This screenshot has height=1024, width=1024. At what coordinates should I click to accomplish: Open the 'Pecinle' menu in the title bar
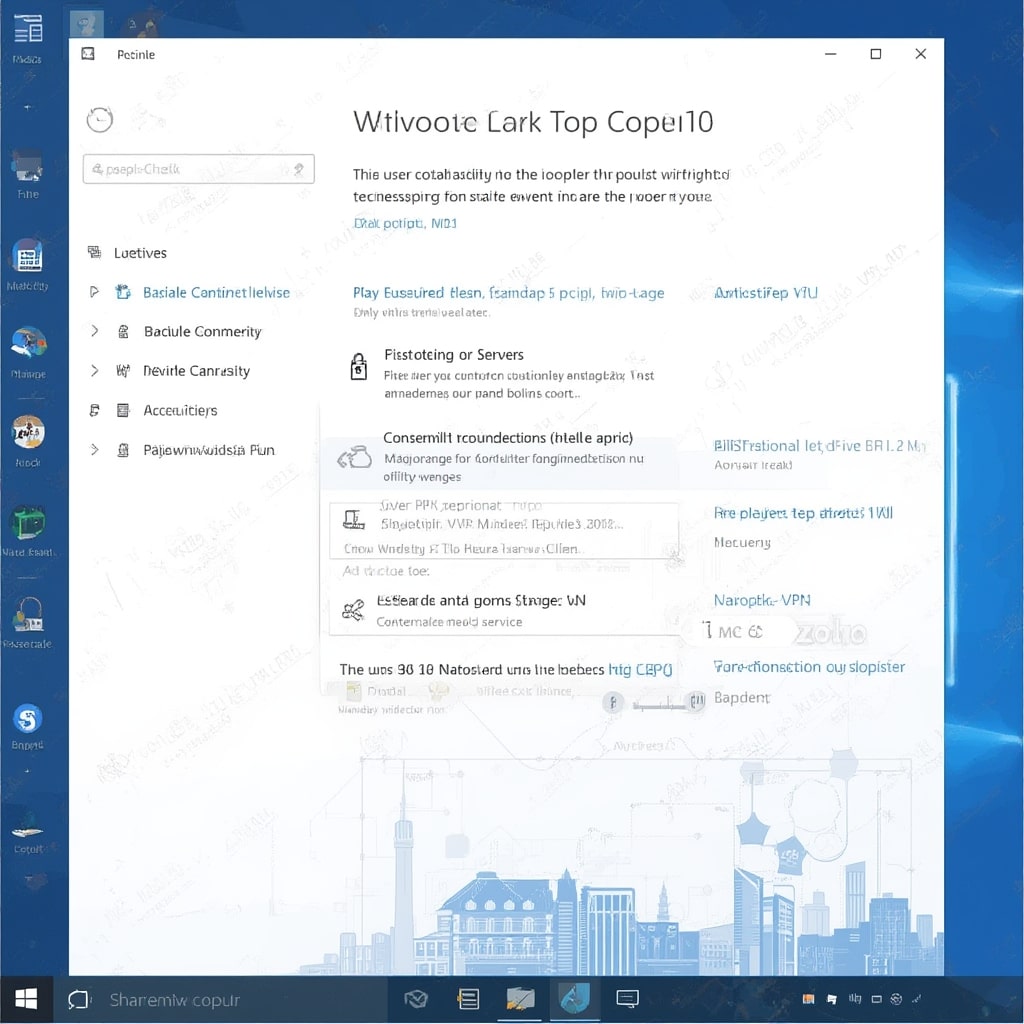click(x=136, y=54)
